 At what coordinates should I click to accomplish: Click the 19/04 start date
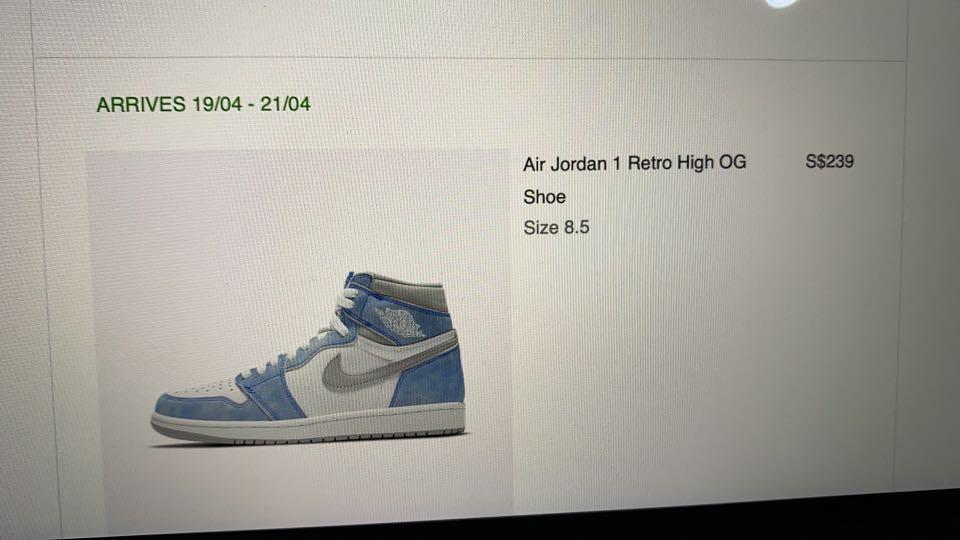tap(217, 104)
